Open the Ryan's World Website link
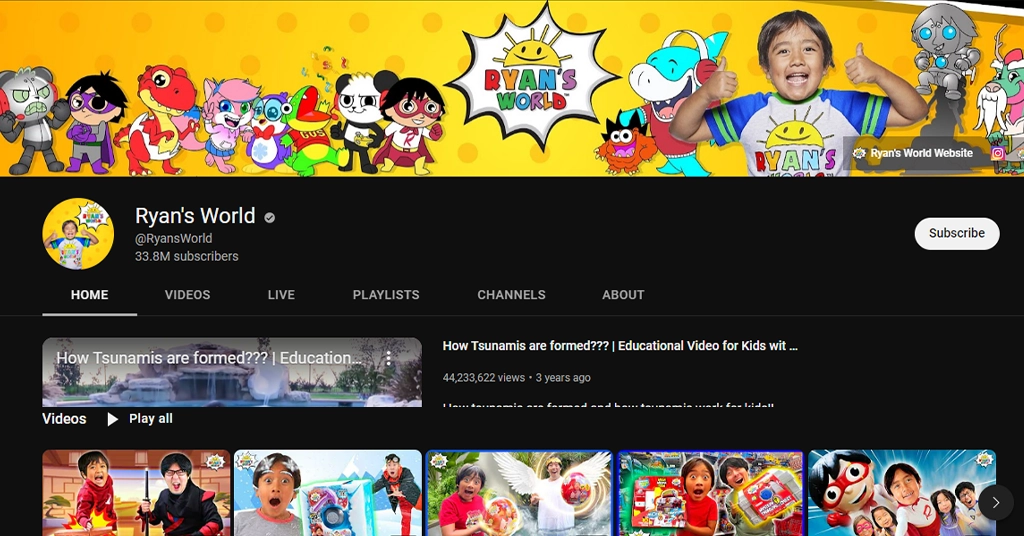 pos(913,153)
